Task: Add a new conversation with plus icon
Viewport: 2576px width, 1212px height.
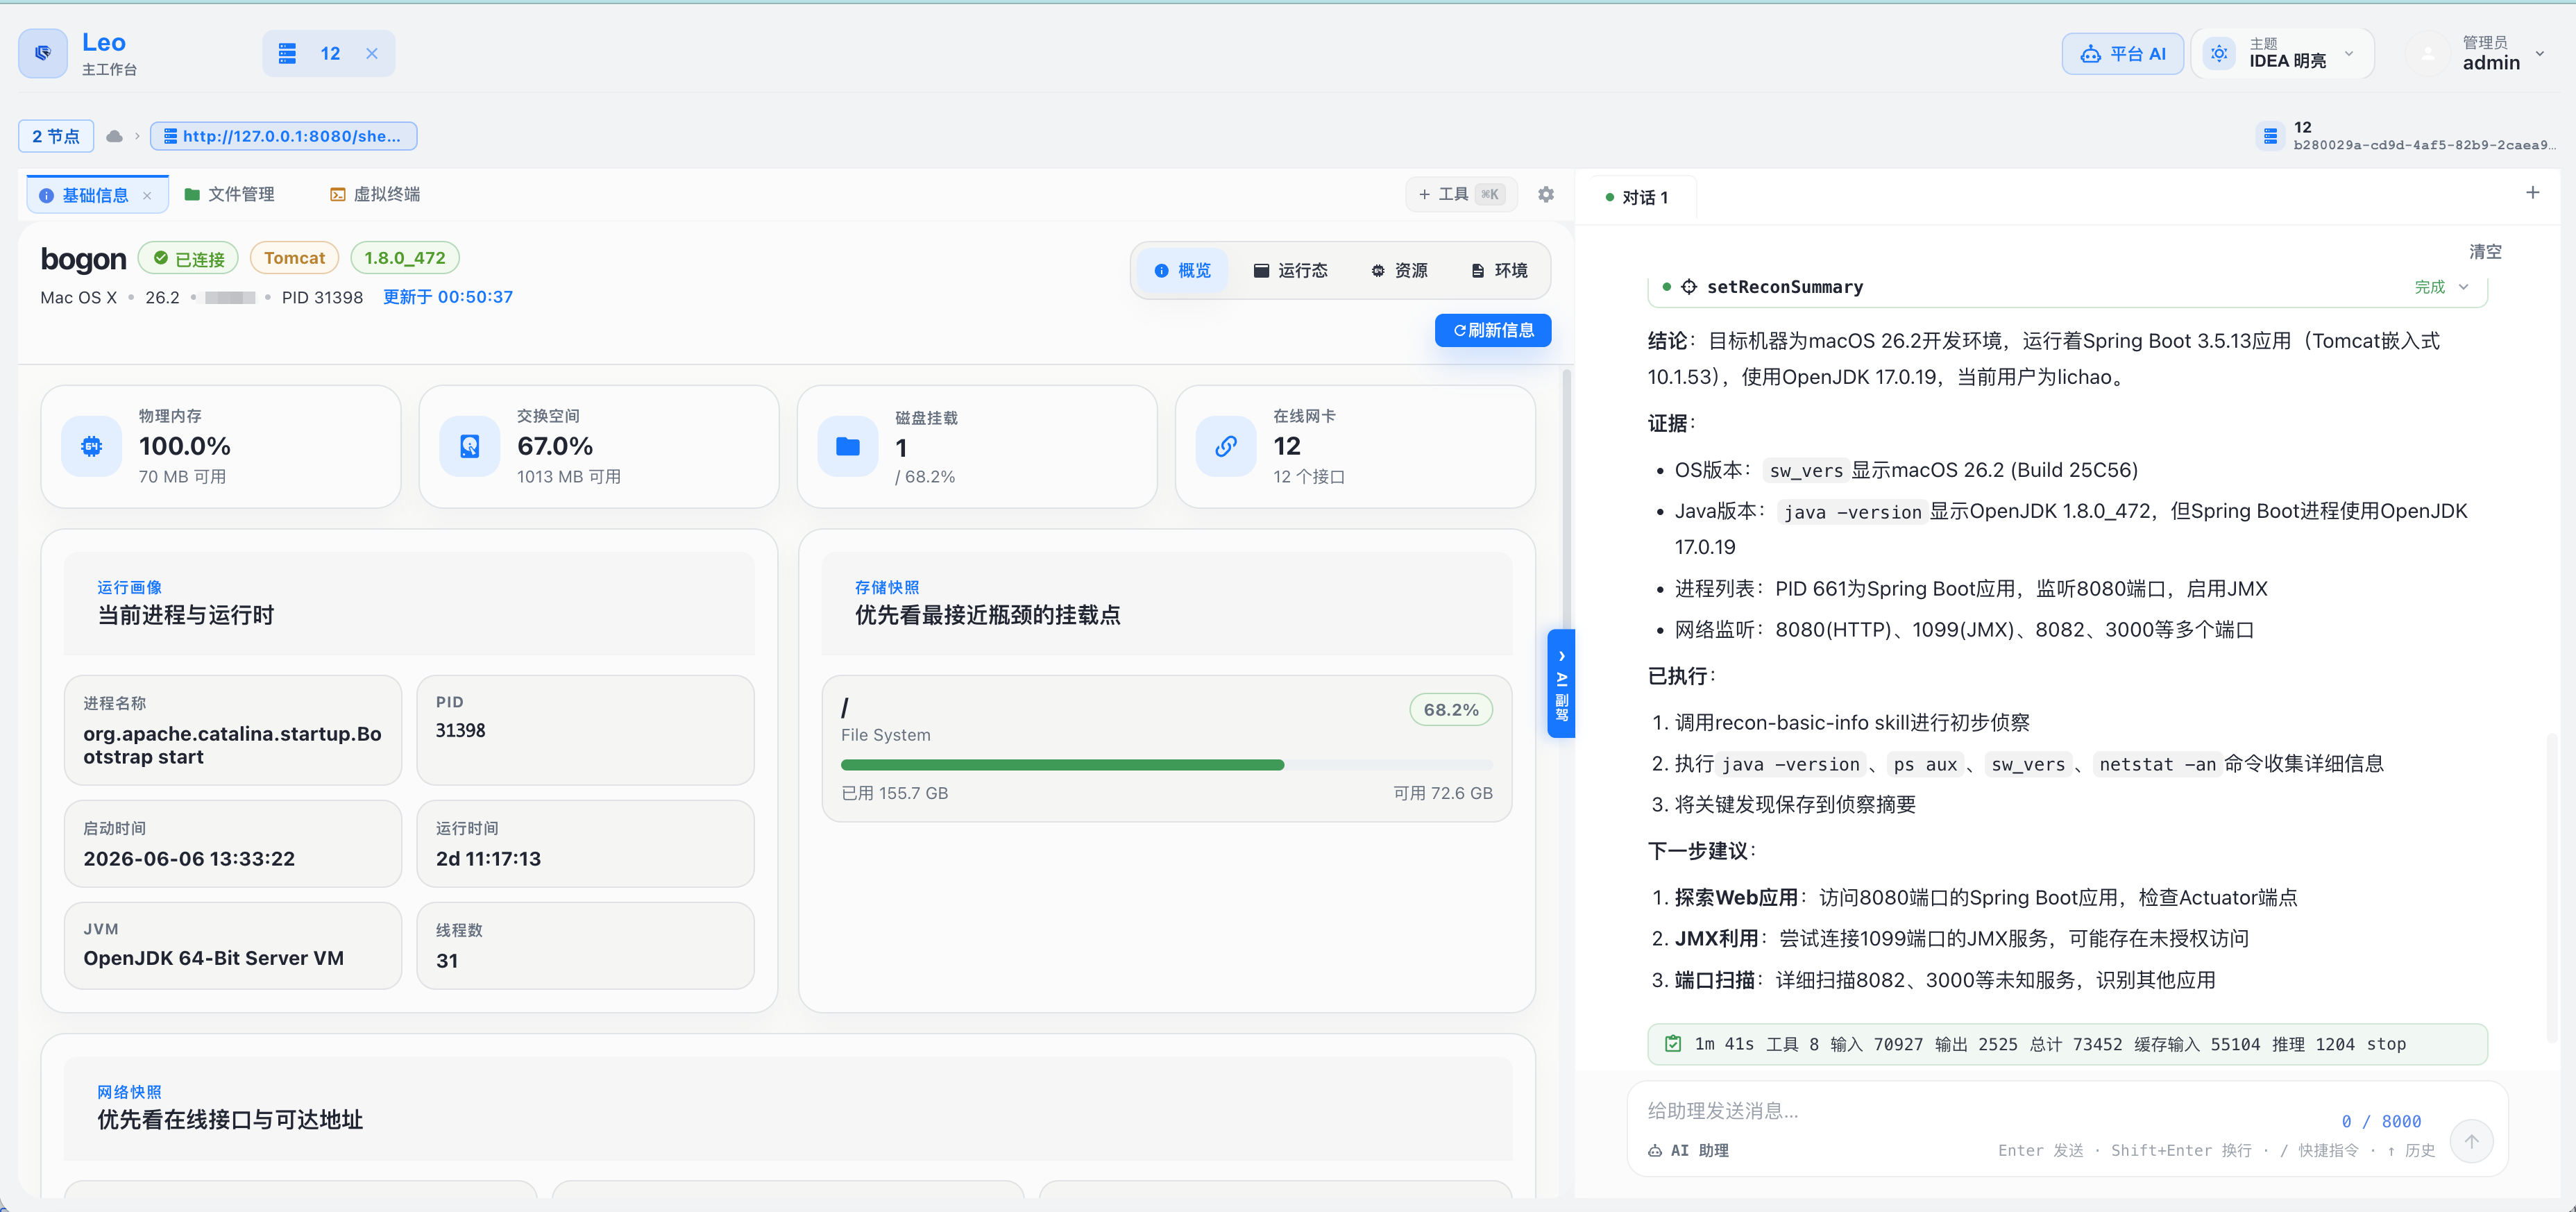Action: pyautogui.click(x=2533, y=192)
